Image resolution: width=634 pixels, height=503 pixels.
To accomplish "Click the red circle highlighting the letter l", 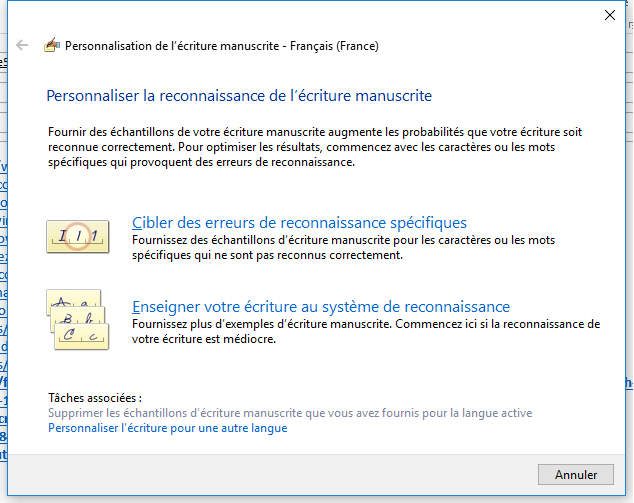I will (78, 237).
